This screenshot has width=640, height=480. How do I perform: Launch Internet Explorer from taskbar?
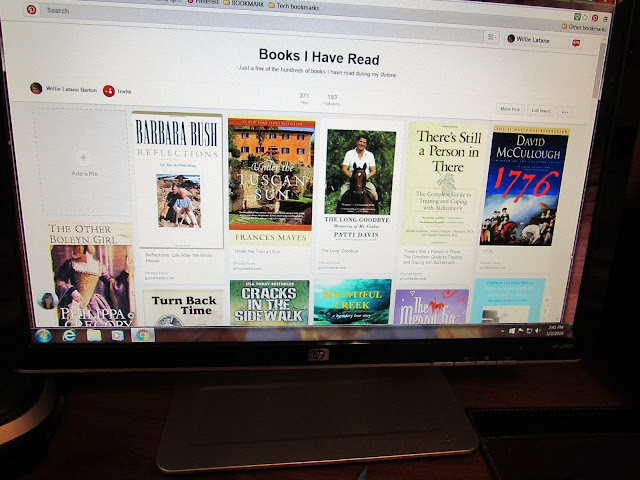(69, 336)
